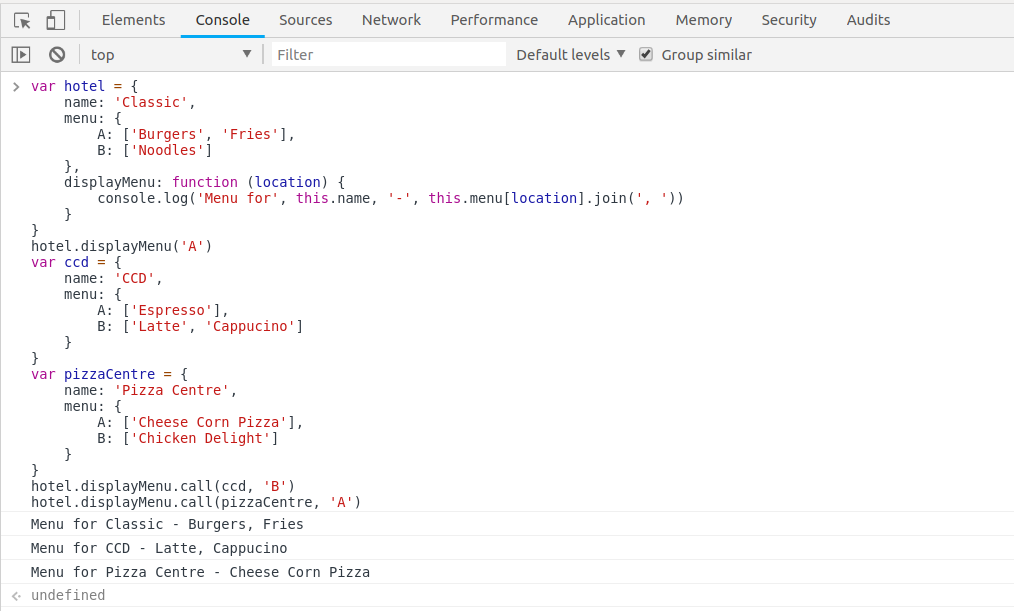Toggle the device toolbar icon
Image resolution: width=1014 pixels, height=611 pixels.
point(56,20)
